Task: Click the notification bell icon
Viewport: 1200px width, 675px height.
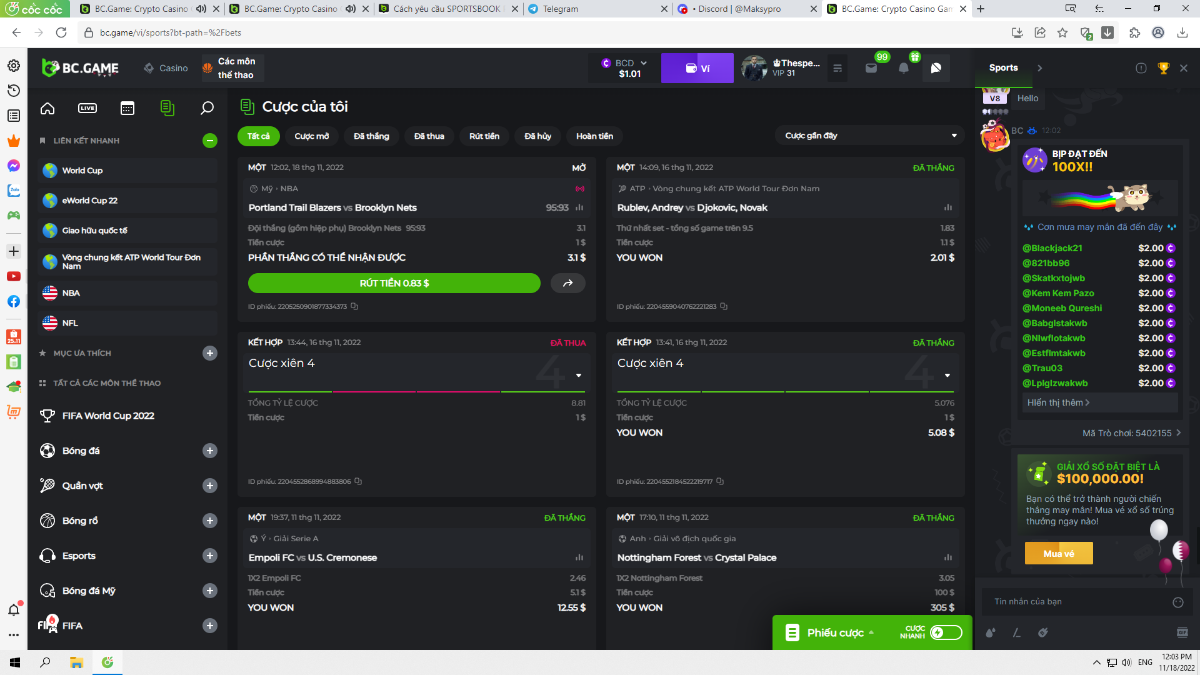Action: 904,68
